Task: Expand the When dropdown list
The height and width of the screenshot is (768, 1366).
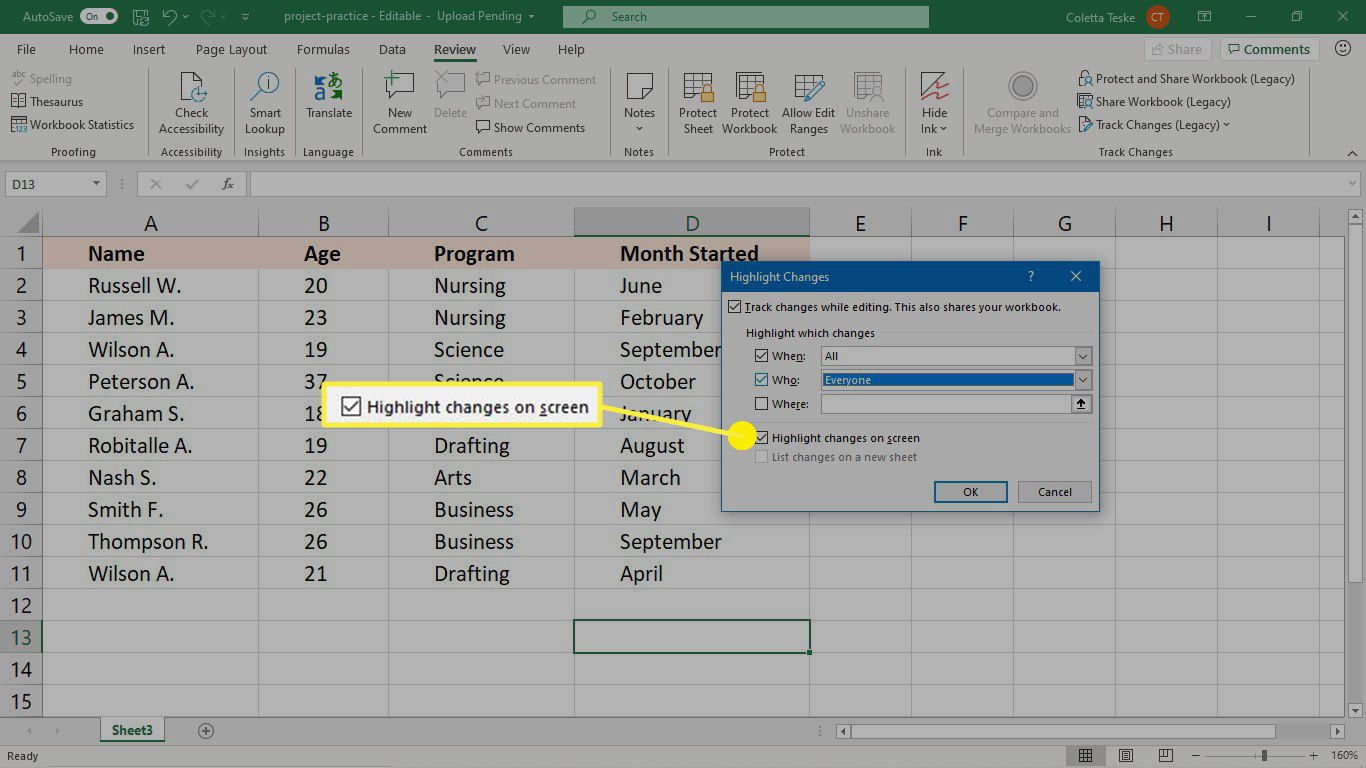Action: [1083, 356]
